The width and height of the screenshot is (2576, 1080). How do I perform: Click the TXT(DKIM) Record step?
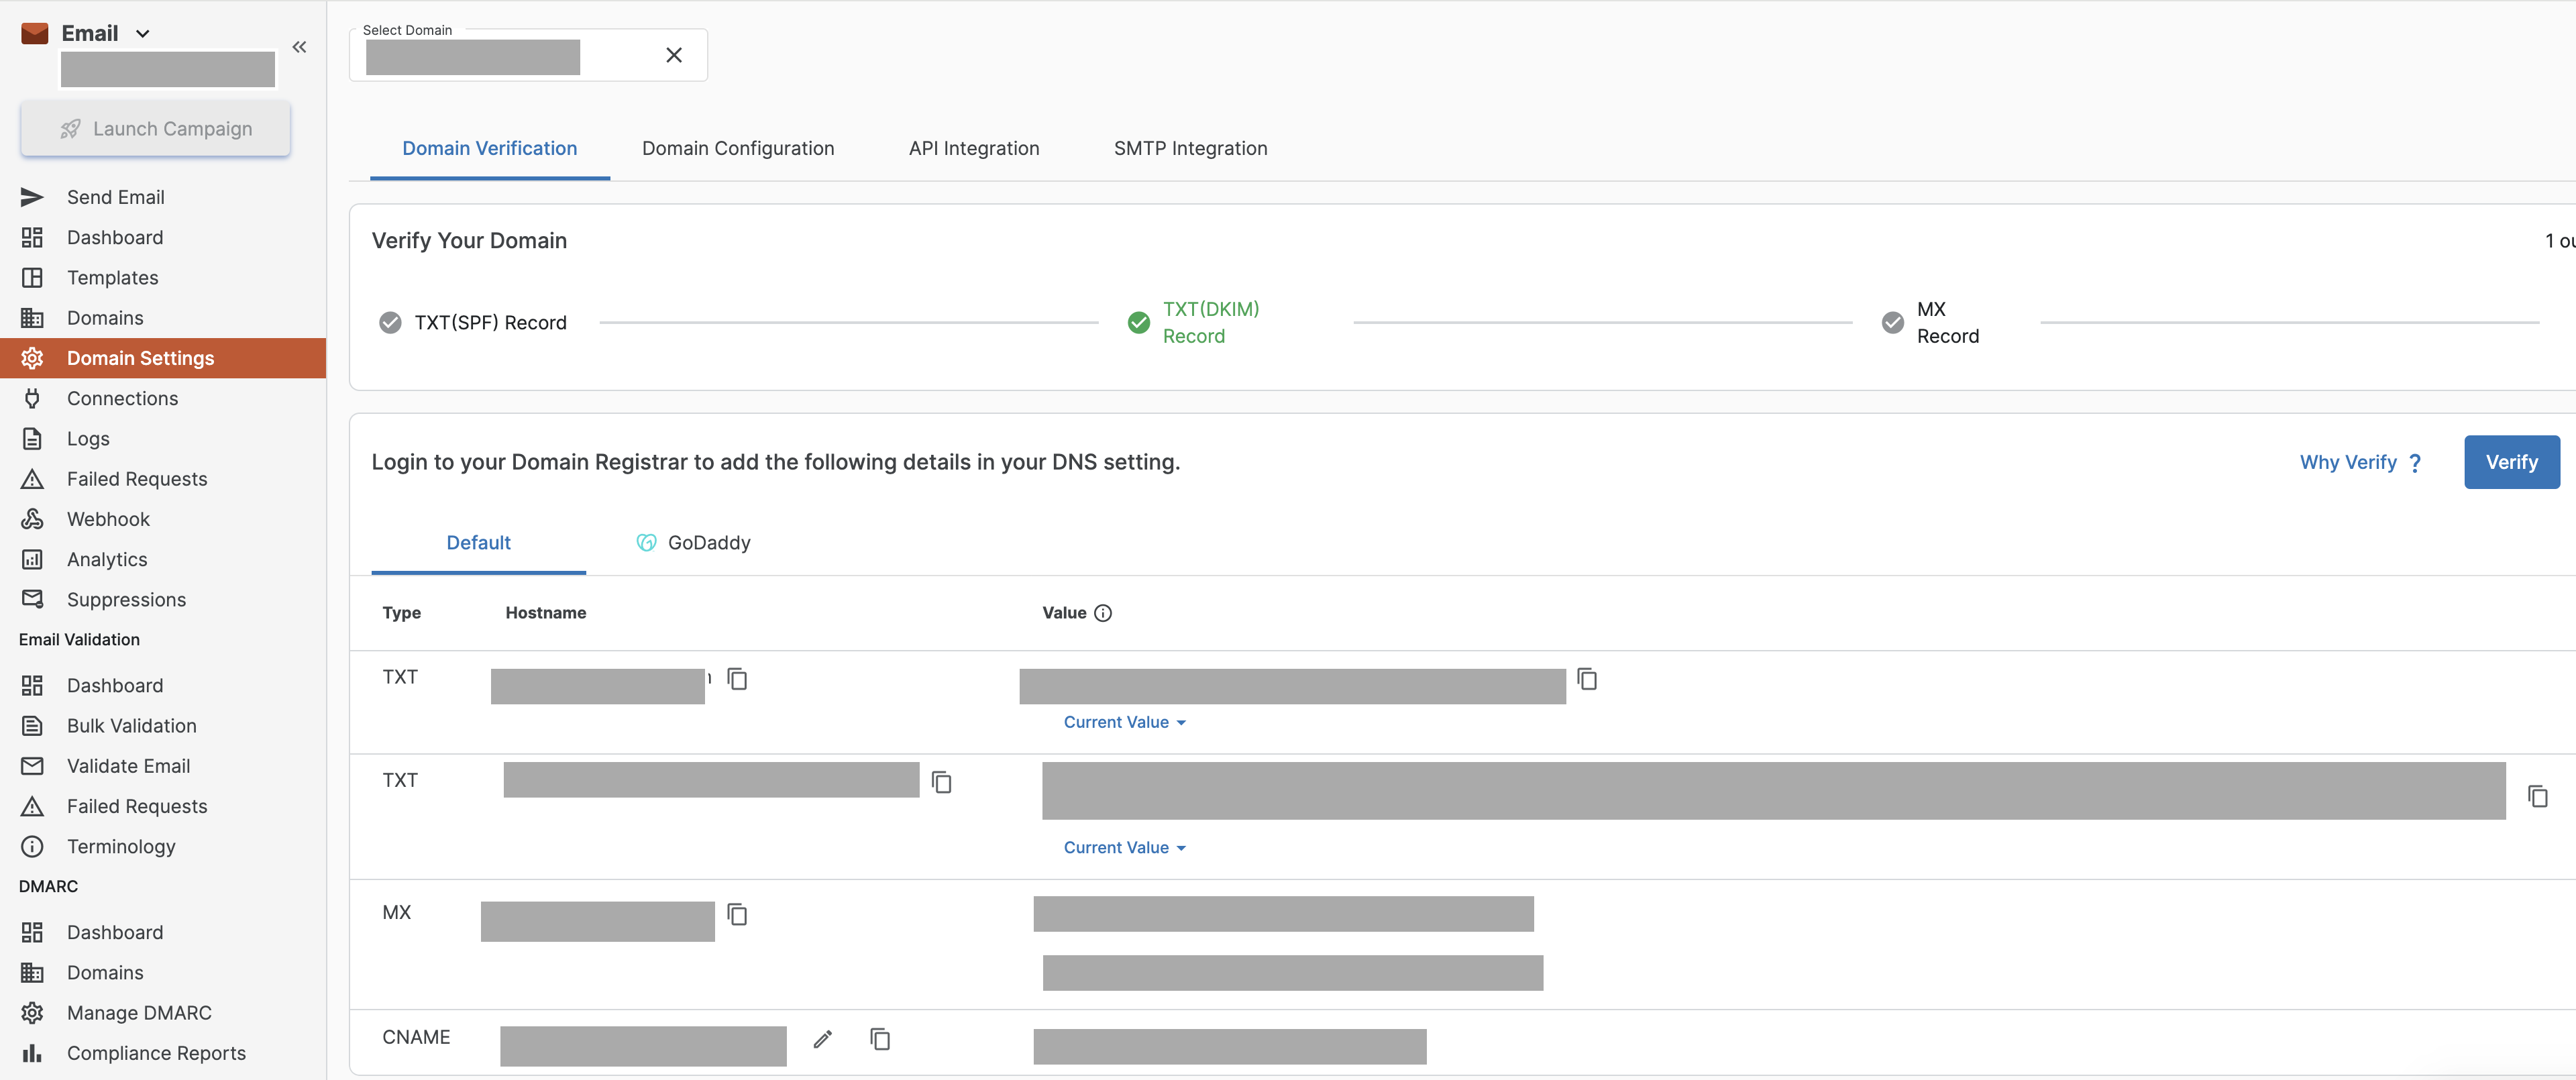(x=1193, y=323)
